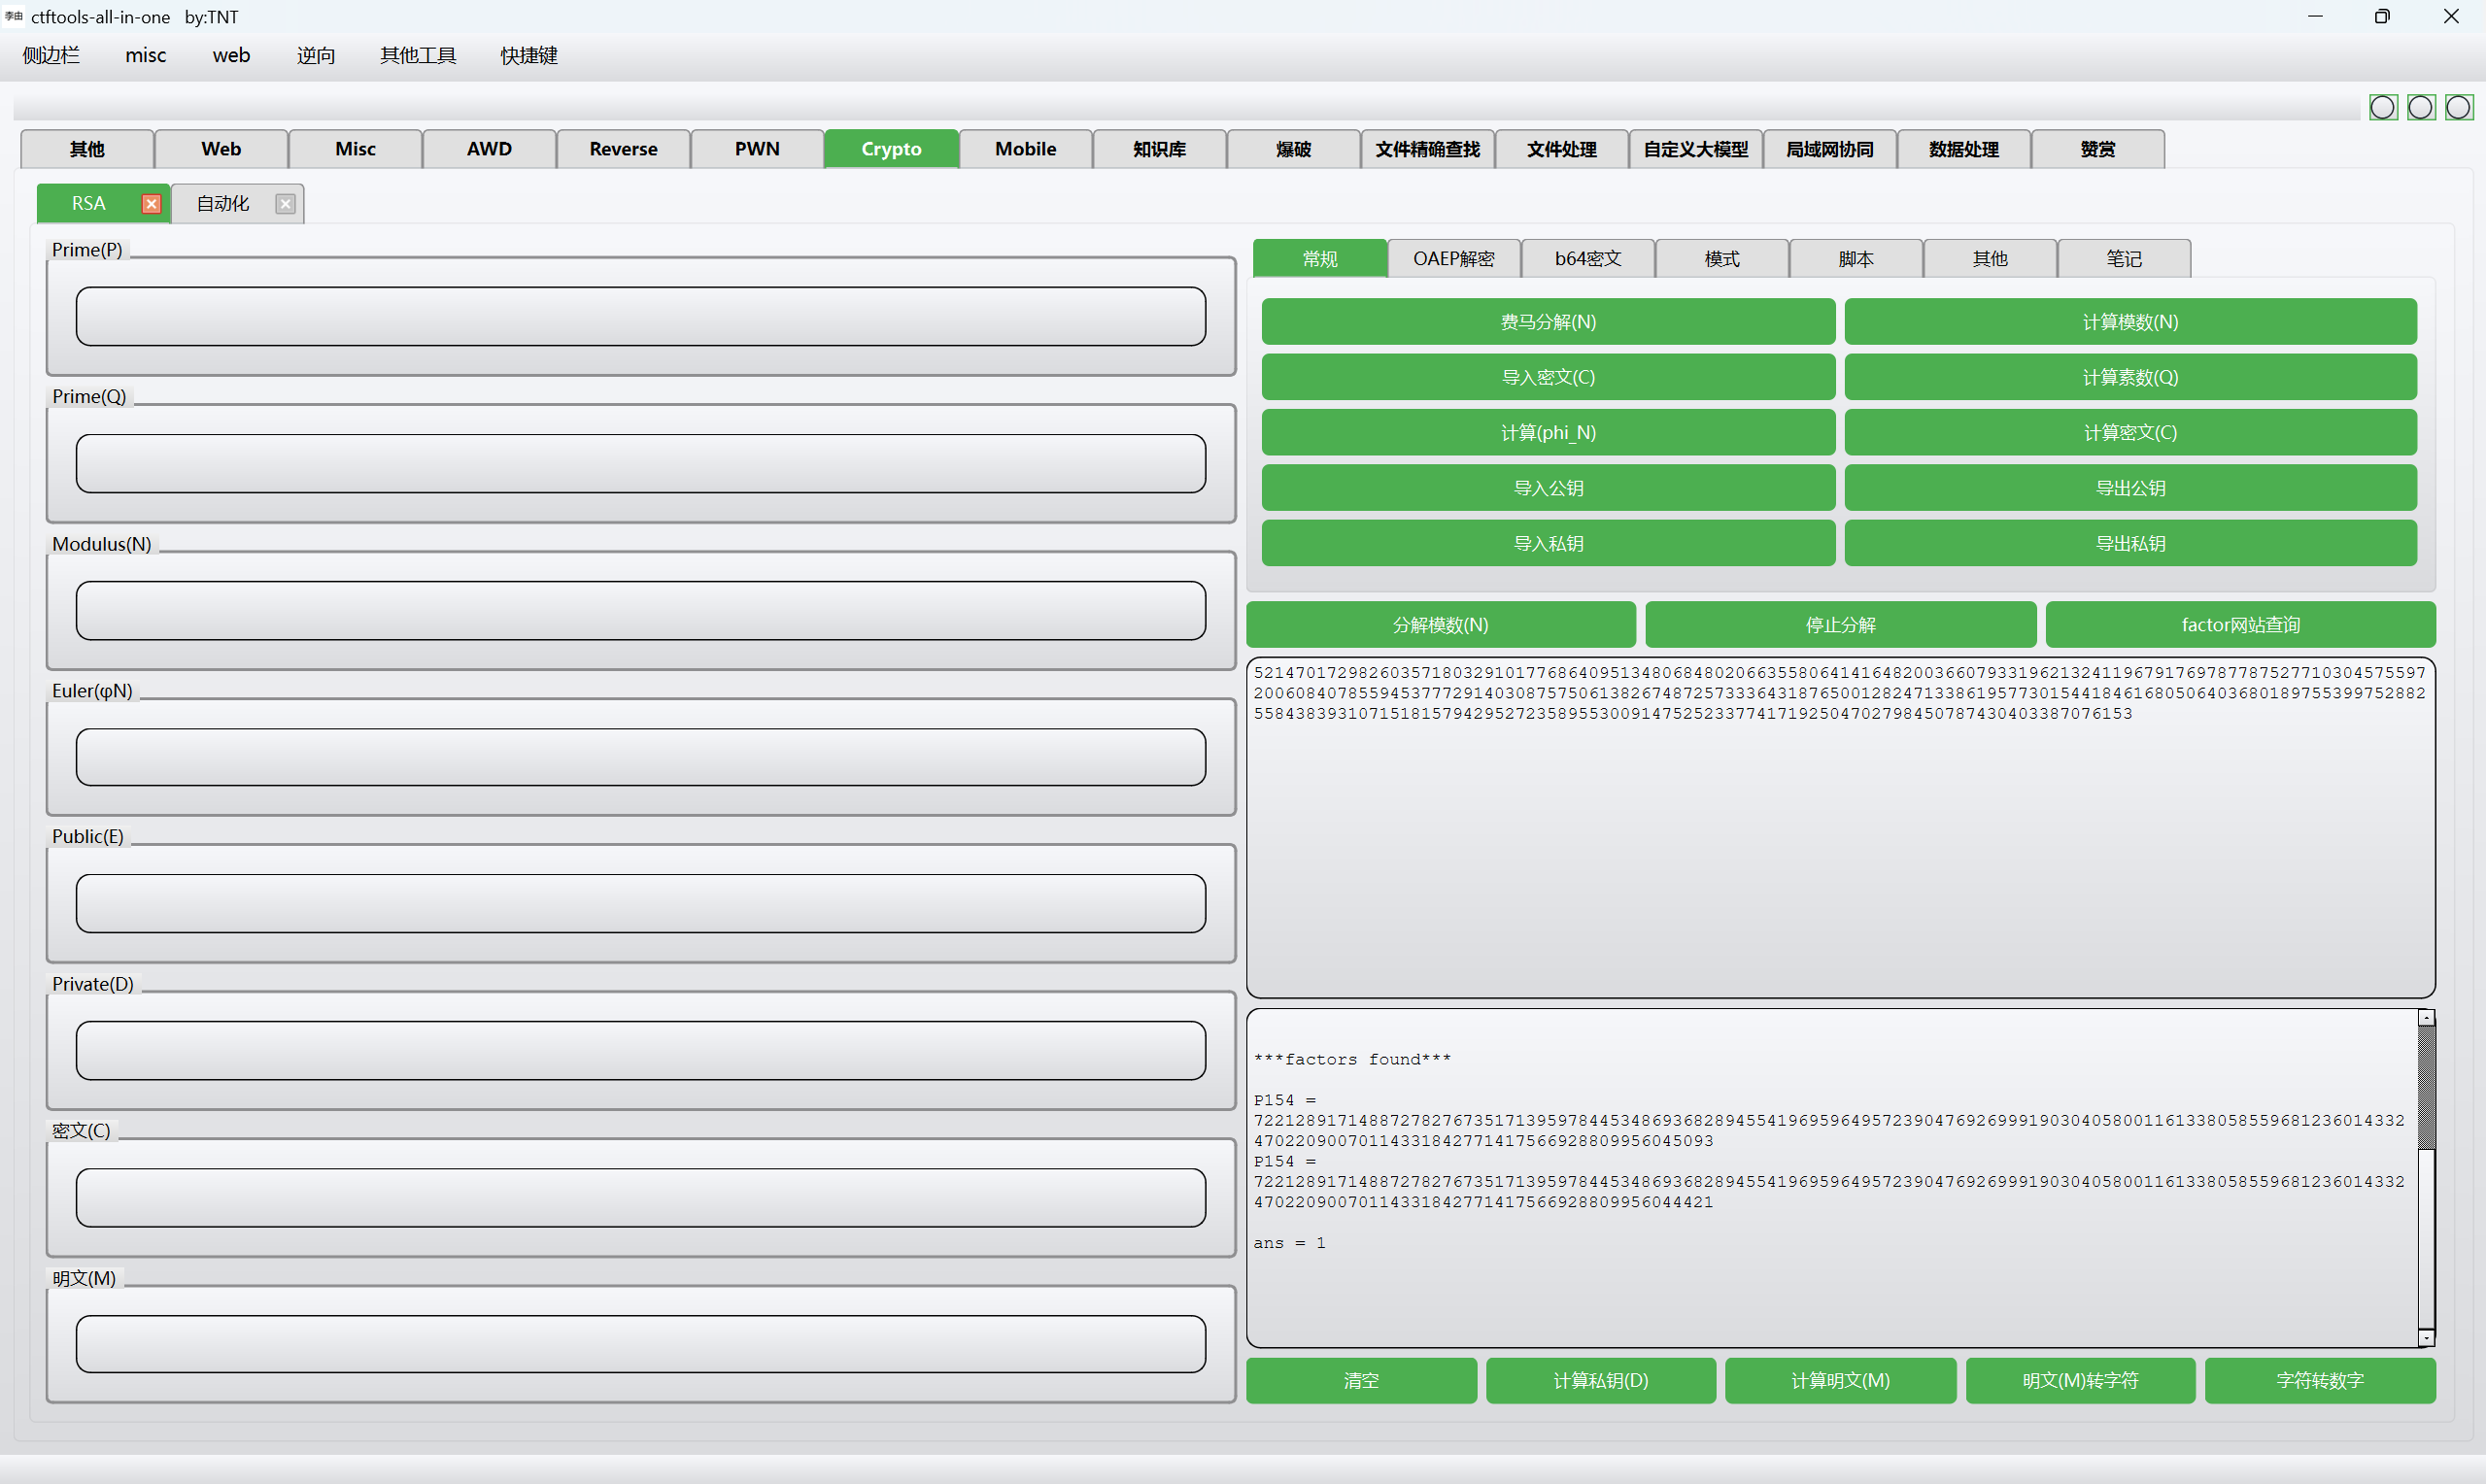Close the RSA tab with red X
The image size is (2486, 1484).
point(151,204)
